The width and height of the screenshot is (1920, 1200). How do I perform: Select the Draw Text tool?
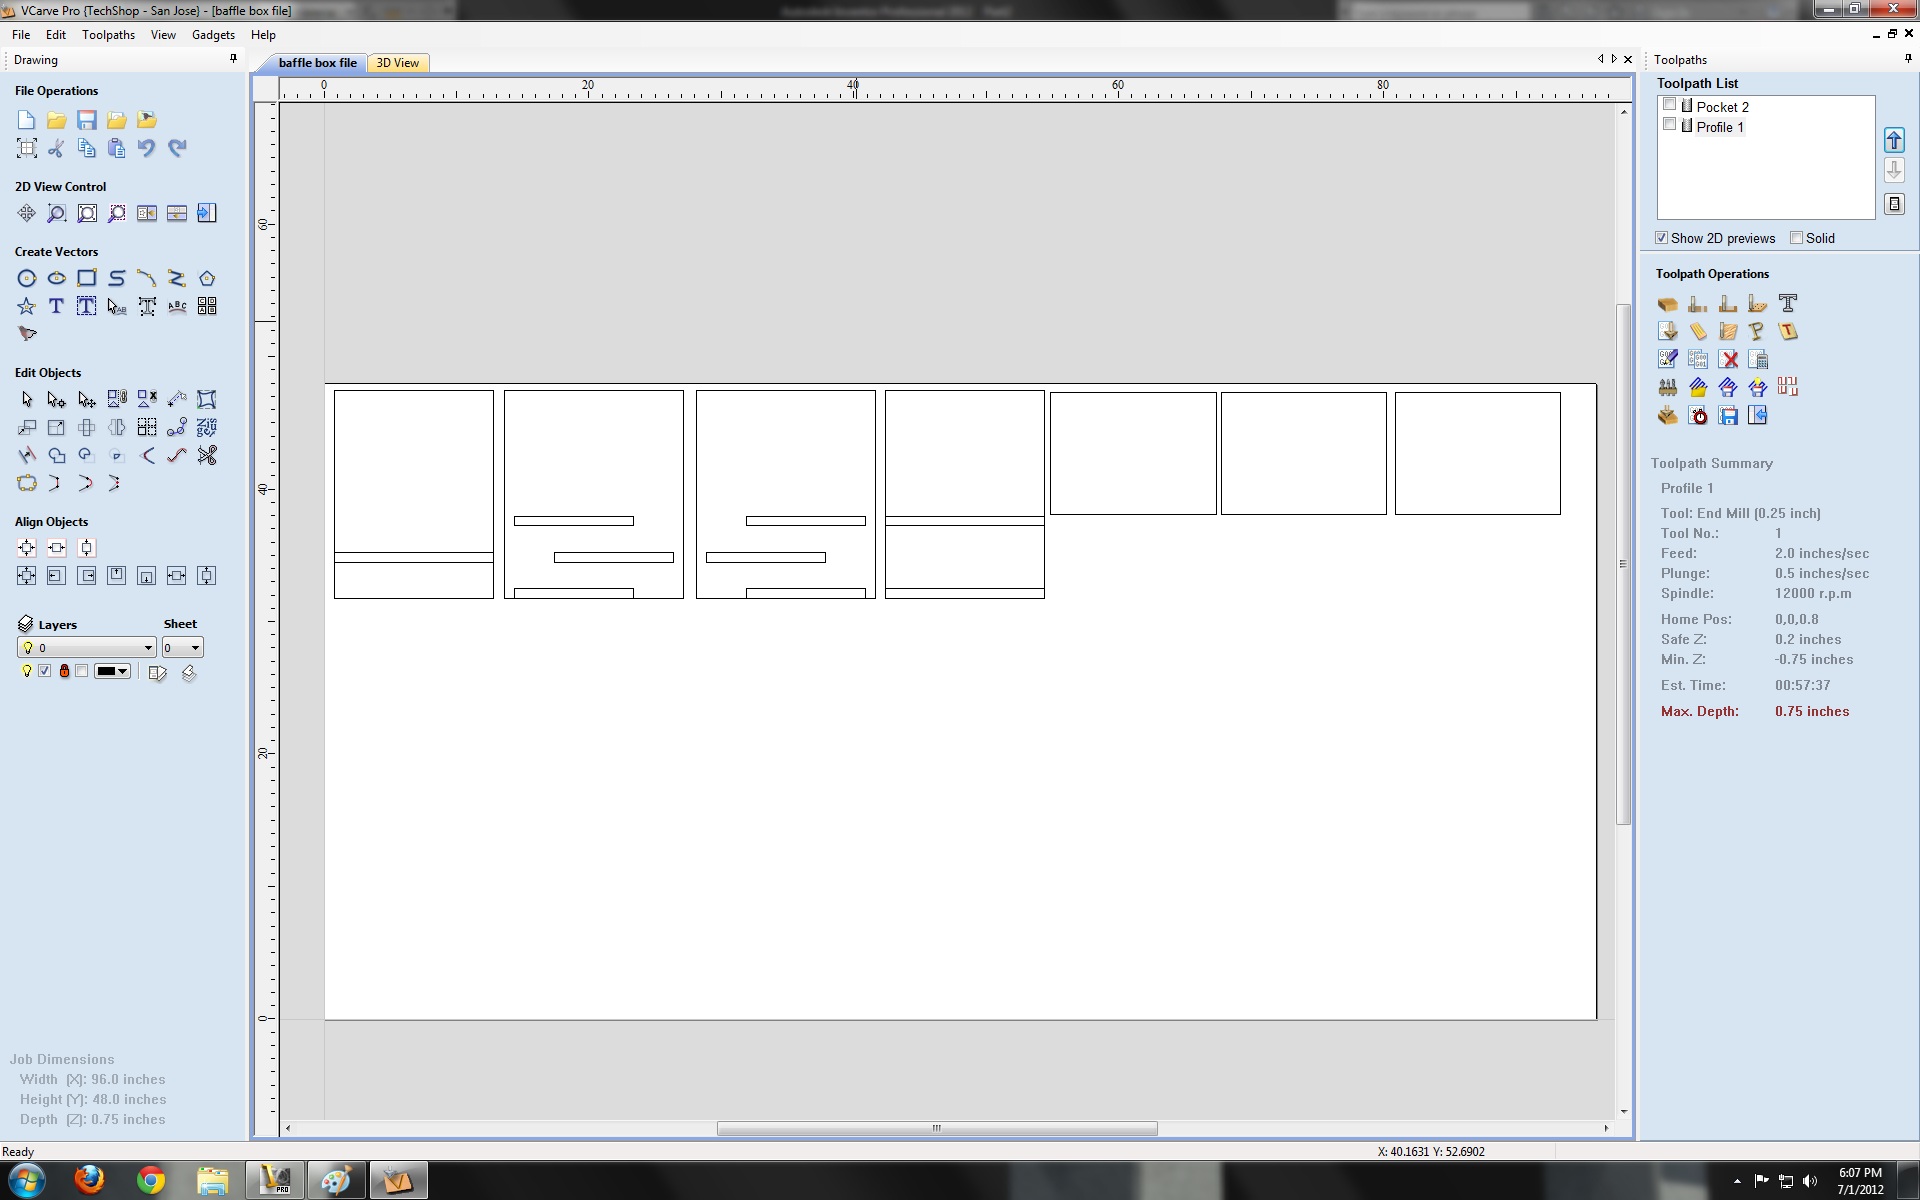point(57,306)
